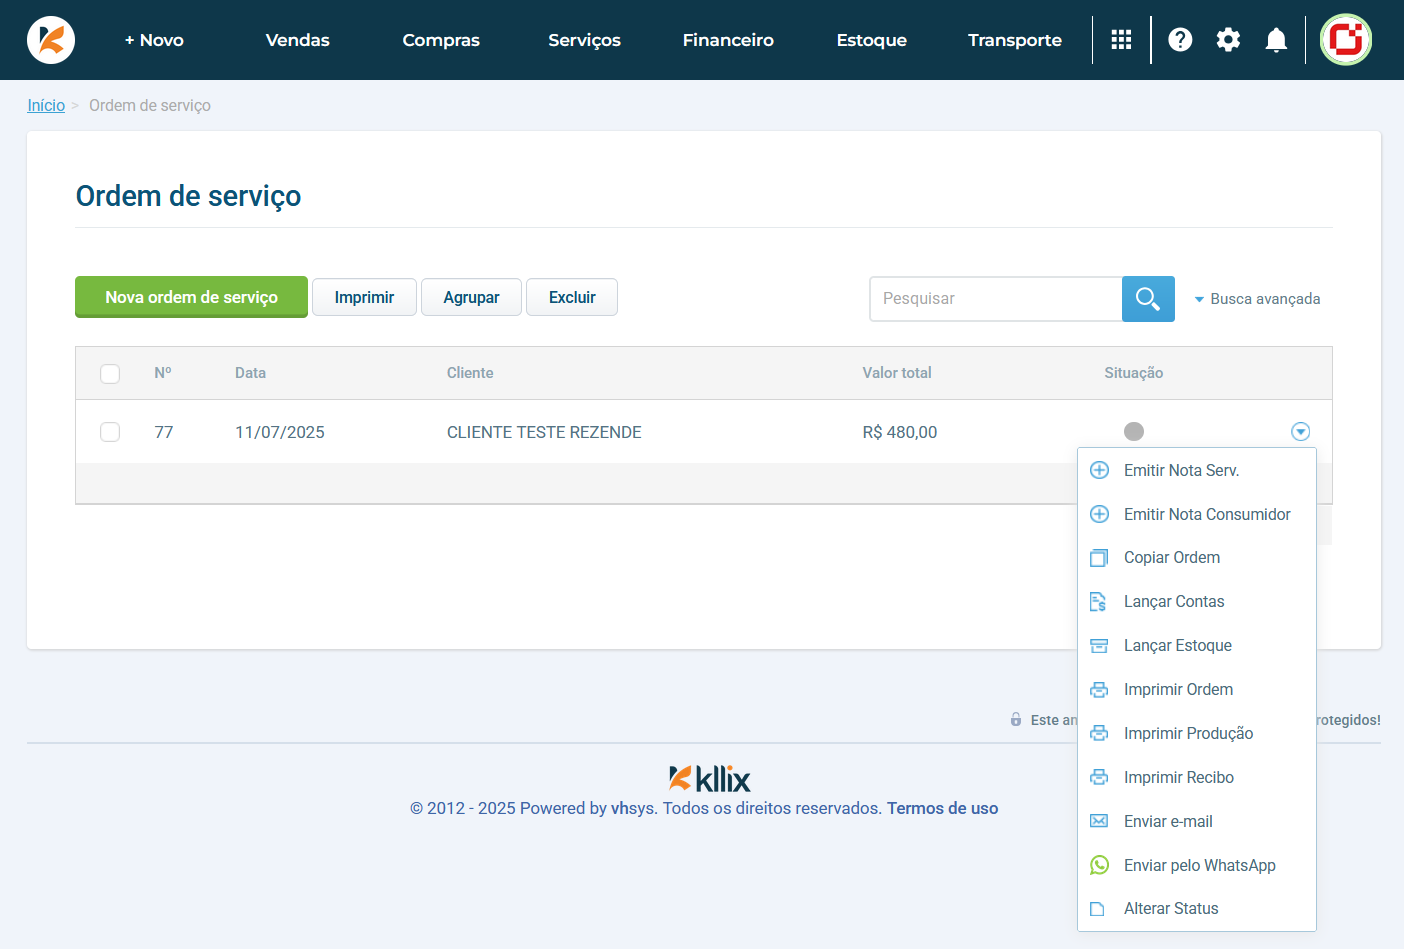Expand Busca avançada search options
Screen dimensions: 1404x949
[1257, 299]
